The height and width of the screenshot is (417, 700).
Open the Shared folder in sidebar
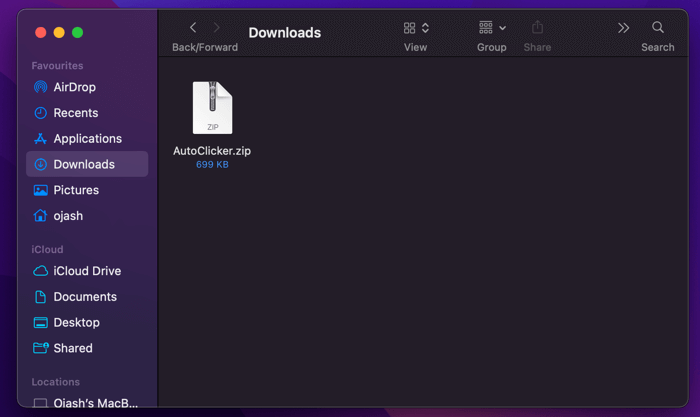coord(87,348)
